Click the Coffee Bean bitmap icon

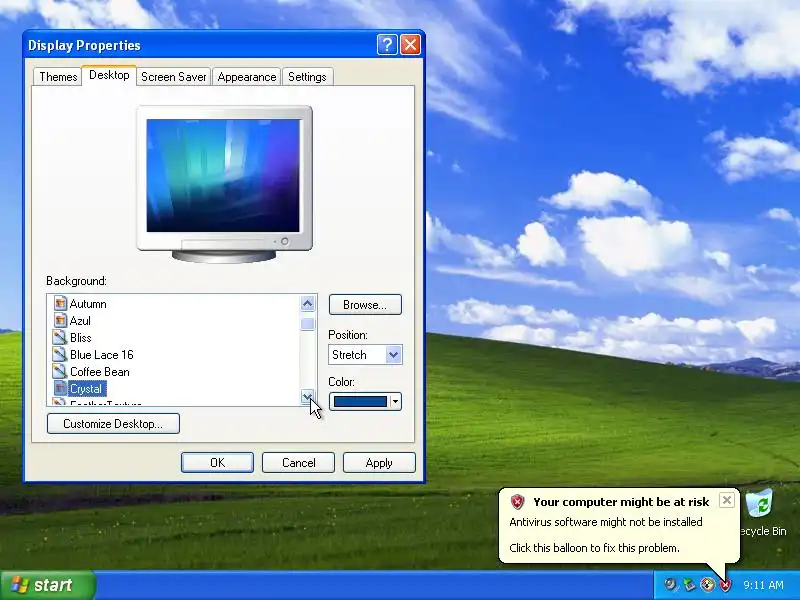tap(60, 371)
